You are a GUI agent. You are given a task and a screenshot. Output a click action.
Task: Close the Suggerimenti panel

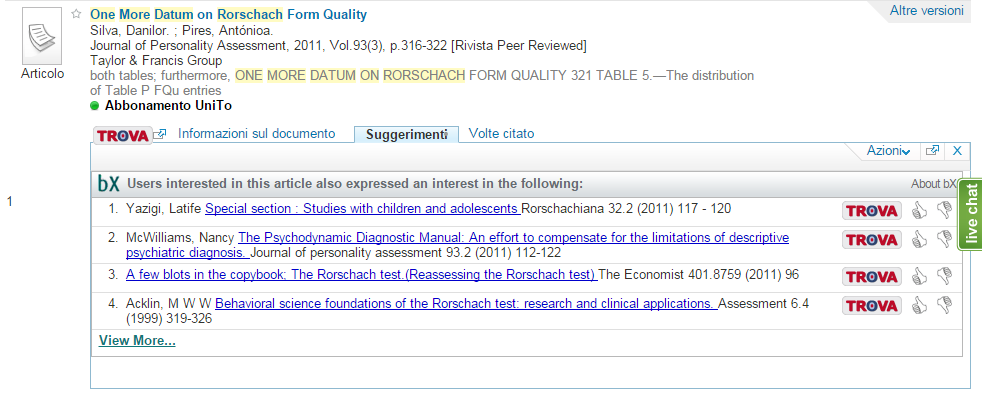(957, 151)
